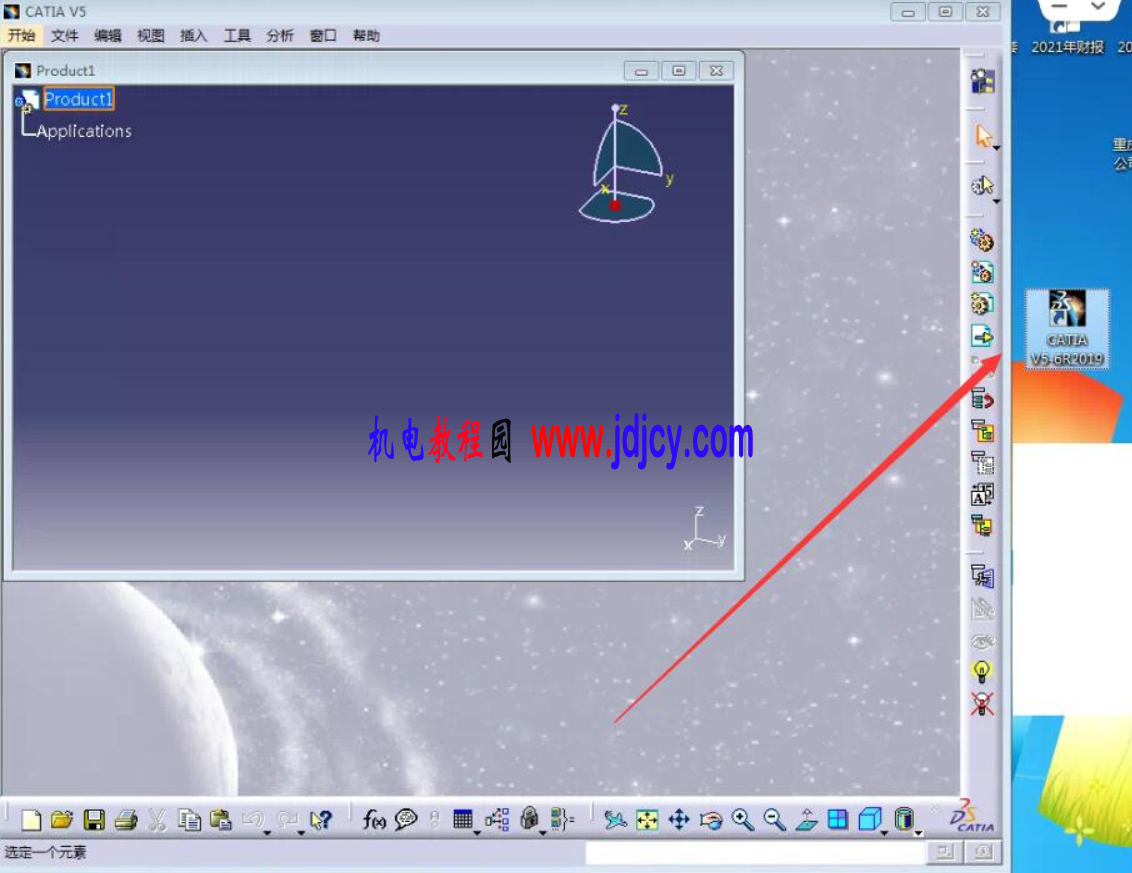Select the Applications tree node

click(84, 131)
